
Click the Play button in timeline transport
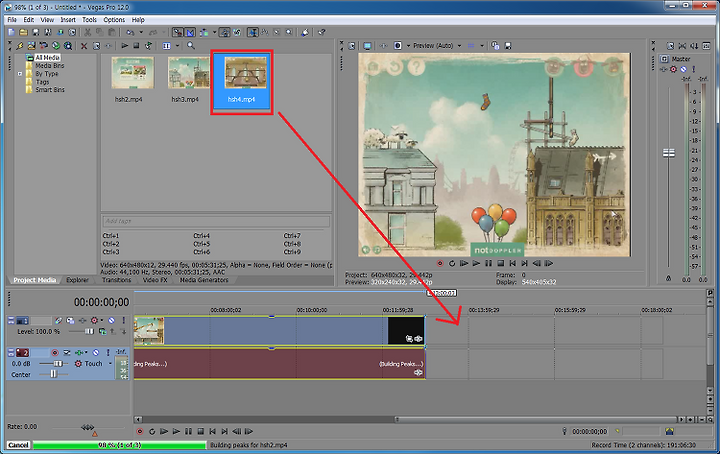[x=176, y=432]
